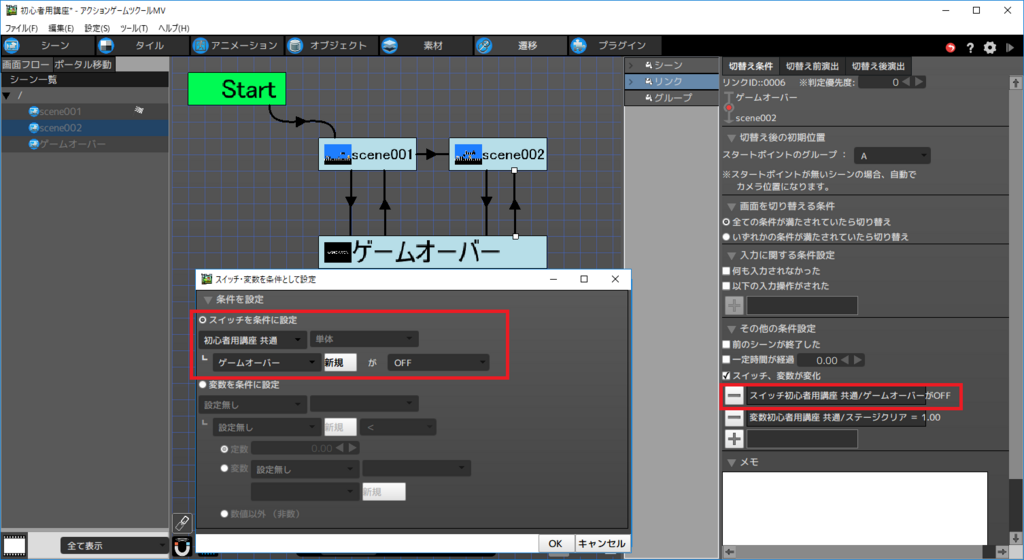Click 新規 button next to ゲームオーバー switch
Viewport: 1024px width, 560px height.
[340, 363]
